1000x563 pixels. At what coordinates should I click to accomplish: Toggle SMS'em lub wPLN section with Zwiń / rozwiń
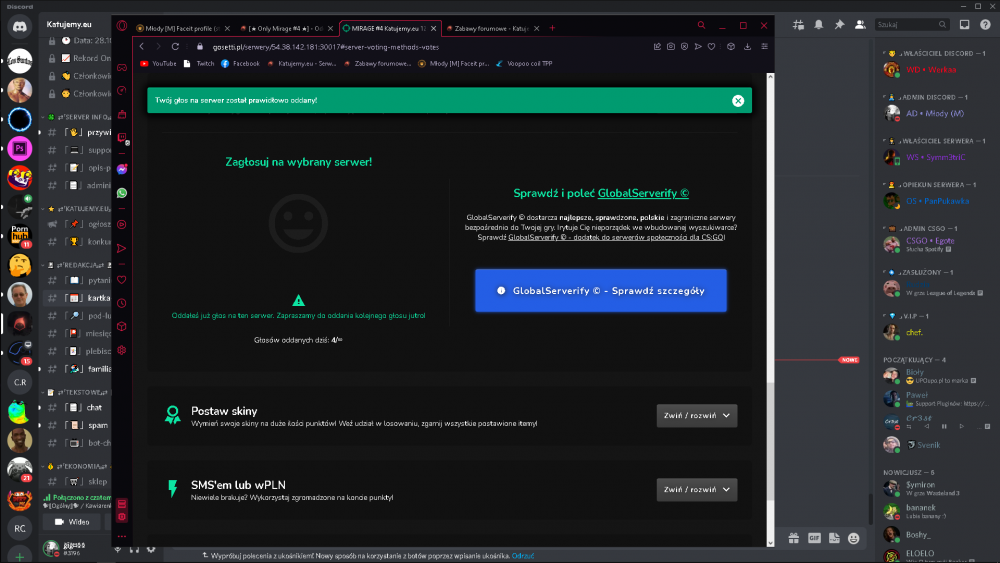point(696,490)
